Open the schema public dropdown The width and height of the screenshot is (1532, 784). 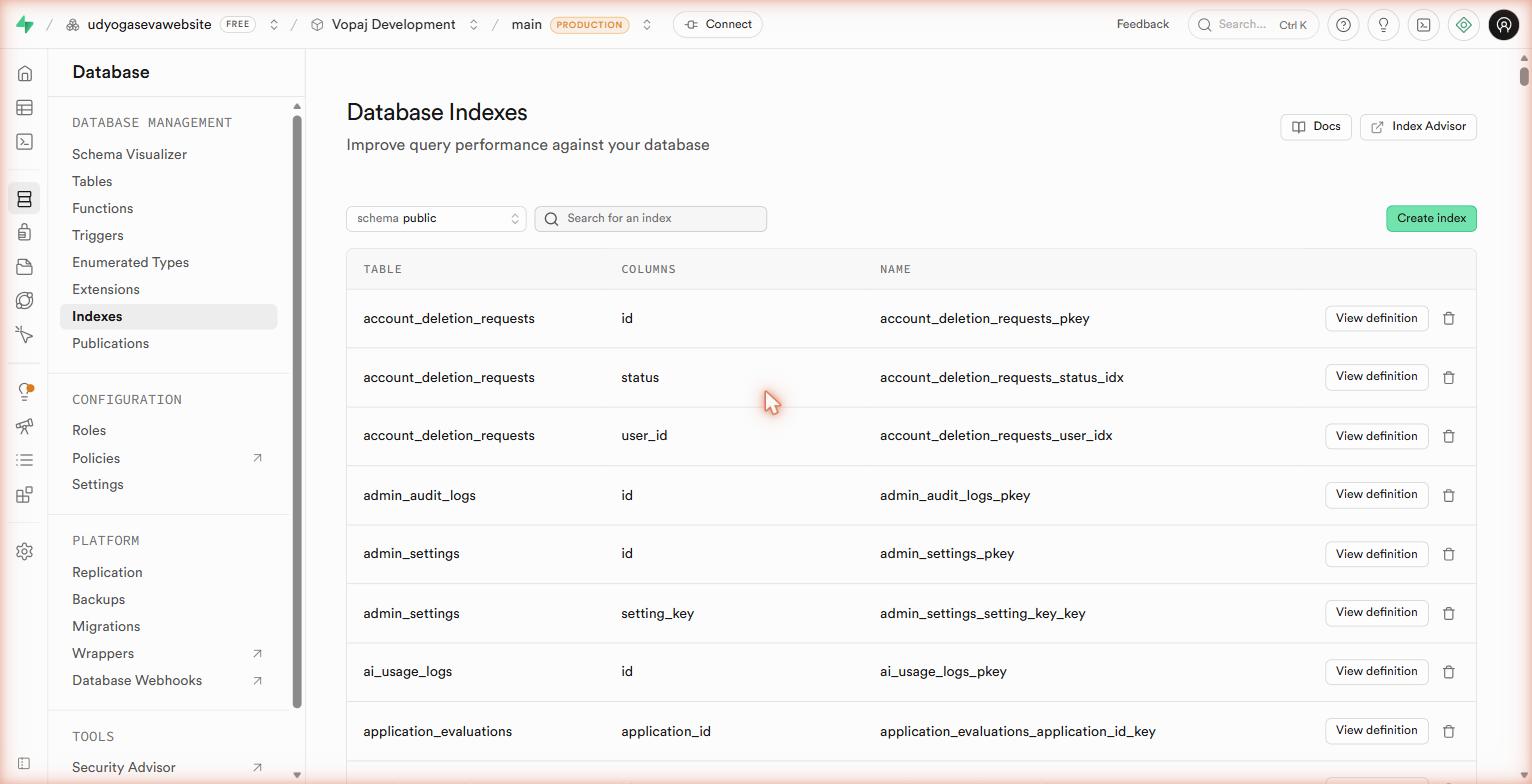coord(436,218)
